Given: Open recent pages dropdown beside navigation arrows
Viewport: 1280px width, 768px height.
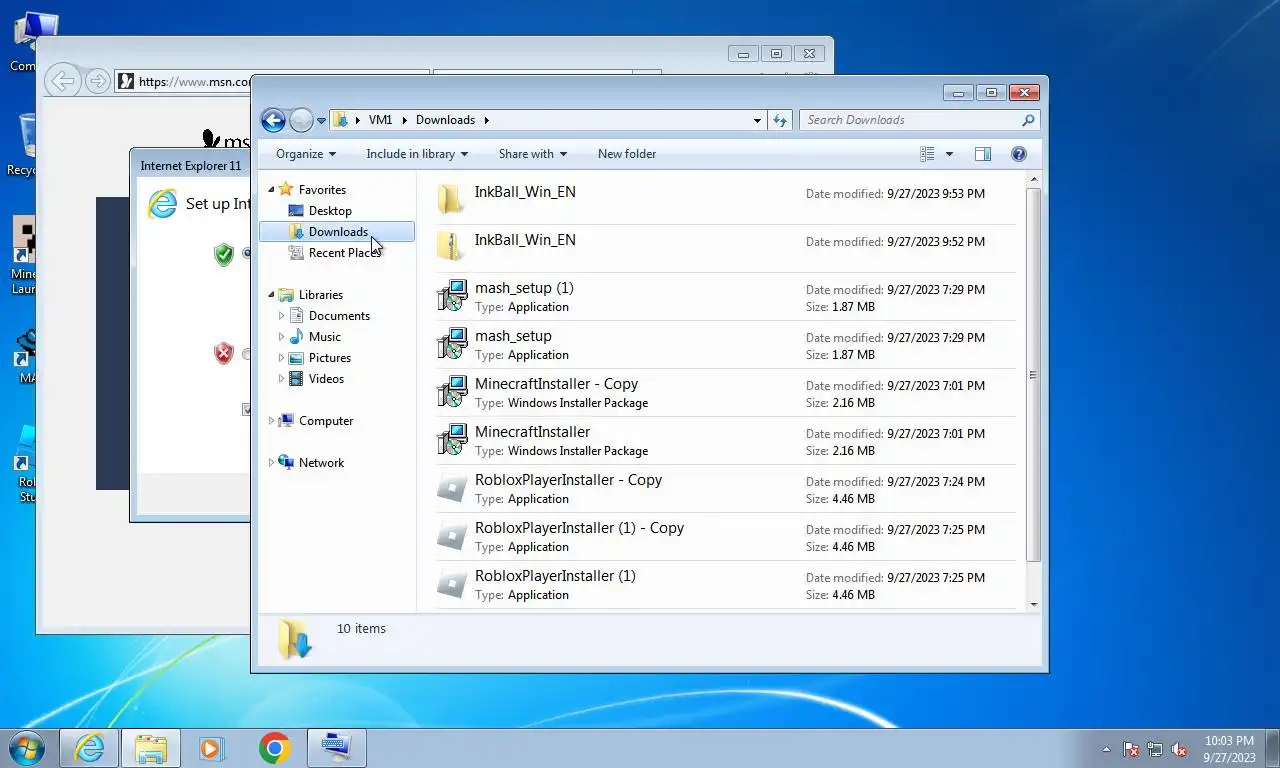Looking at the screenshot, I should coord(321,121).
